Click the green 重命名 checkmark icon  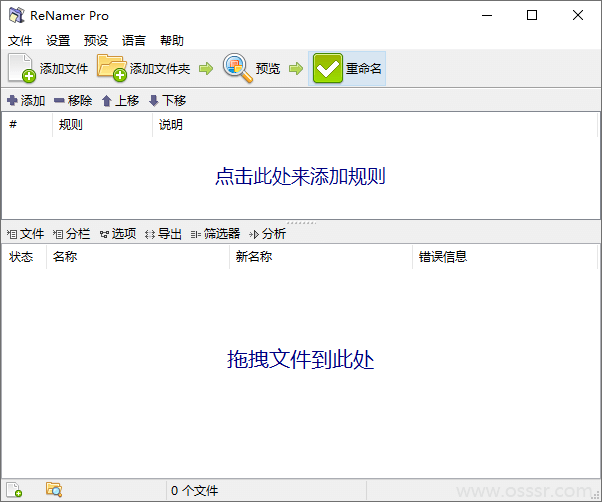[x=327, y=68]
